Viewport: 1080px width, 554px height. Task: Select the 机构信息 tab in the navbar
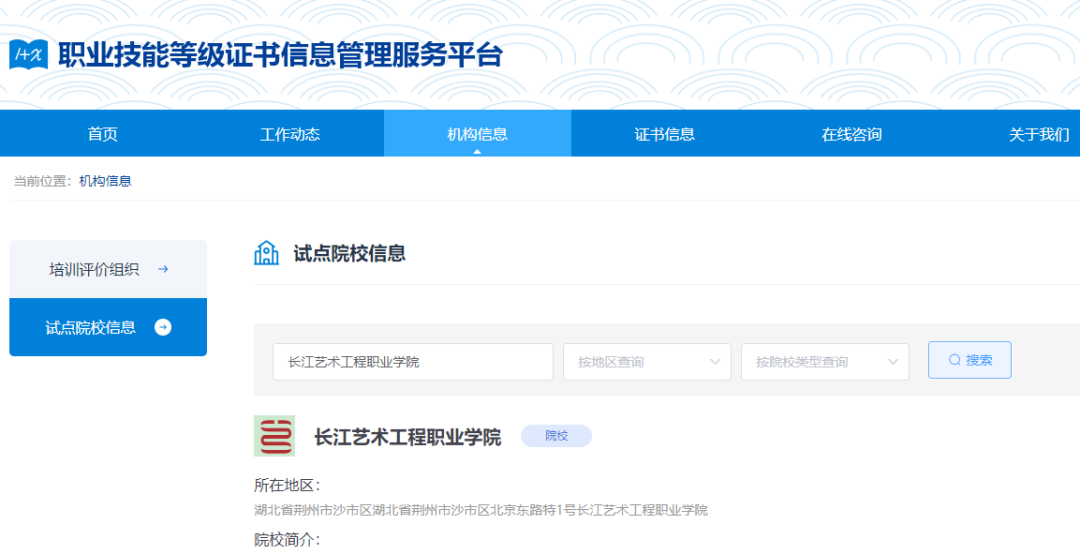tap(477, 134)
